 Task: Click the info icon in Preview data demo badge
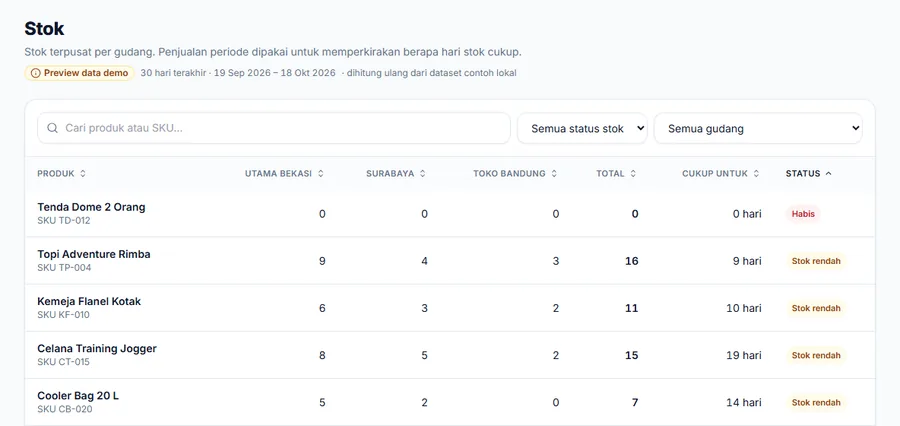pyautogui.click(x=36, y=73)
